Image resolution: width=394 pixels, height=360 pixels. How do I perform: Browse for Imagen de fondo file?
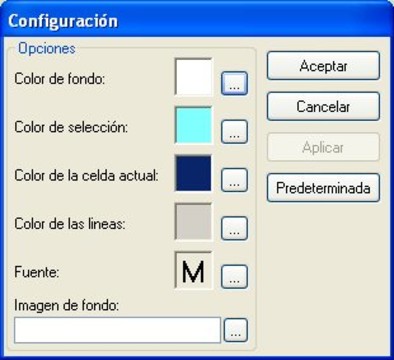236,330
